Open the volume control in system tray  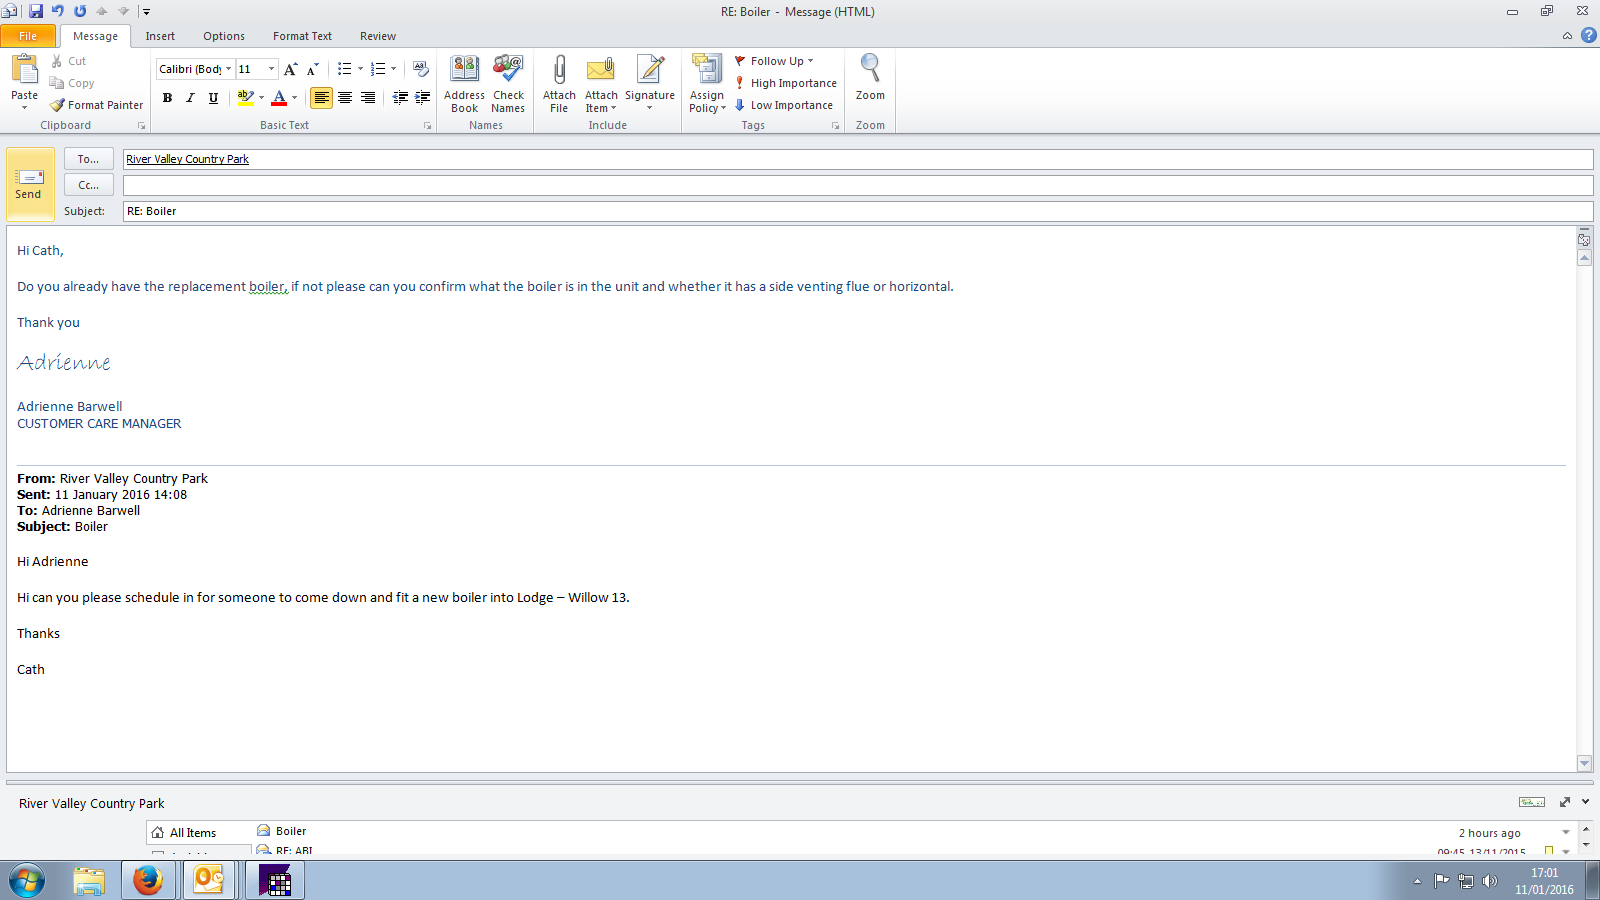pyautogui.click(x=1490, y=881)
